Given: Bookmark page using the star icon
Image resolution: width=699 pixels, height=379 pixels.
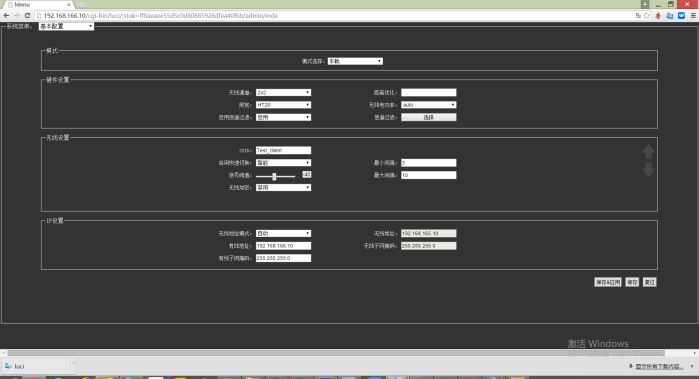Looking at the screenshot, I should [x=646, y=16].
